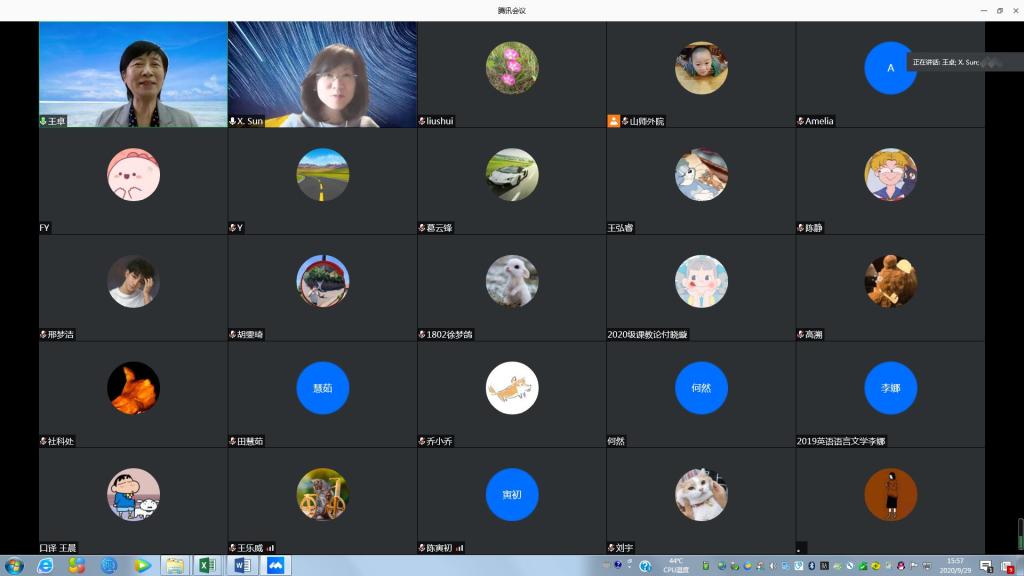Click the orange host icon beside 山师外院
Screen dimensions: 1024x576
pyautogui.click(x=613, y=121)
